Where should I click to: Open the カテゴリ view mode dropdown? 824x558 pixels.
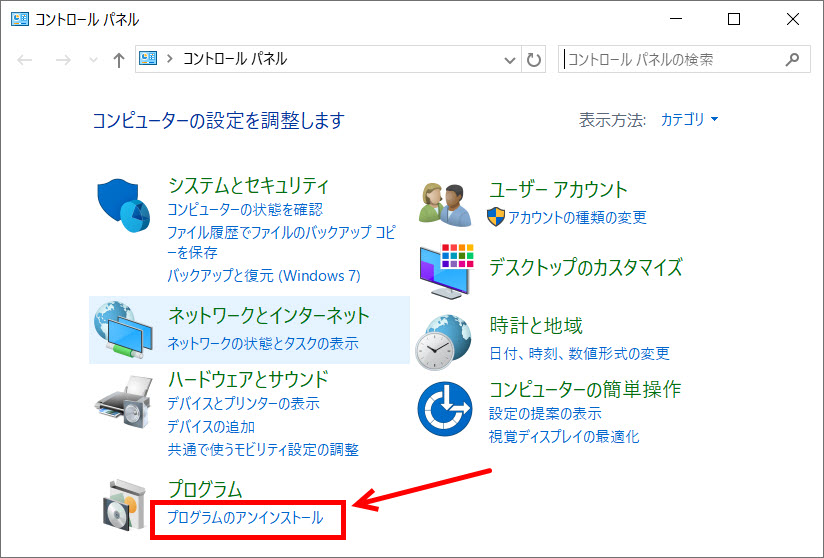[x=689, y=120]
